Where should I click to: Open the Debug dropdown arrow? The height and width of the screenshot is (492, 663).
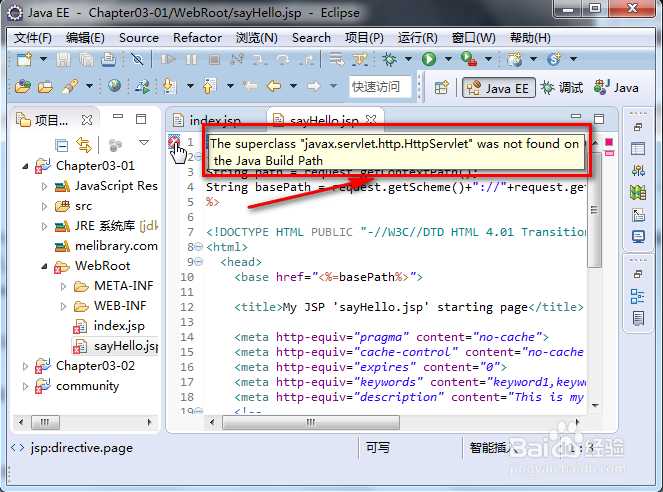coord(408,59)
